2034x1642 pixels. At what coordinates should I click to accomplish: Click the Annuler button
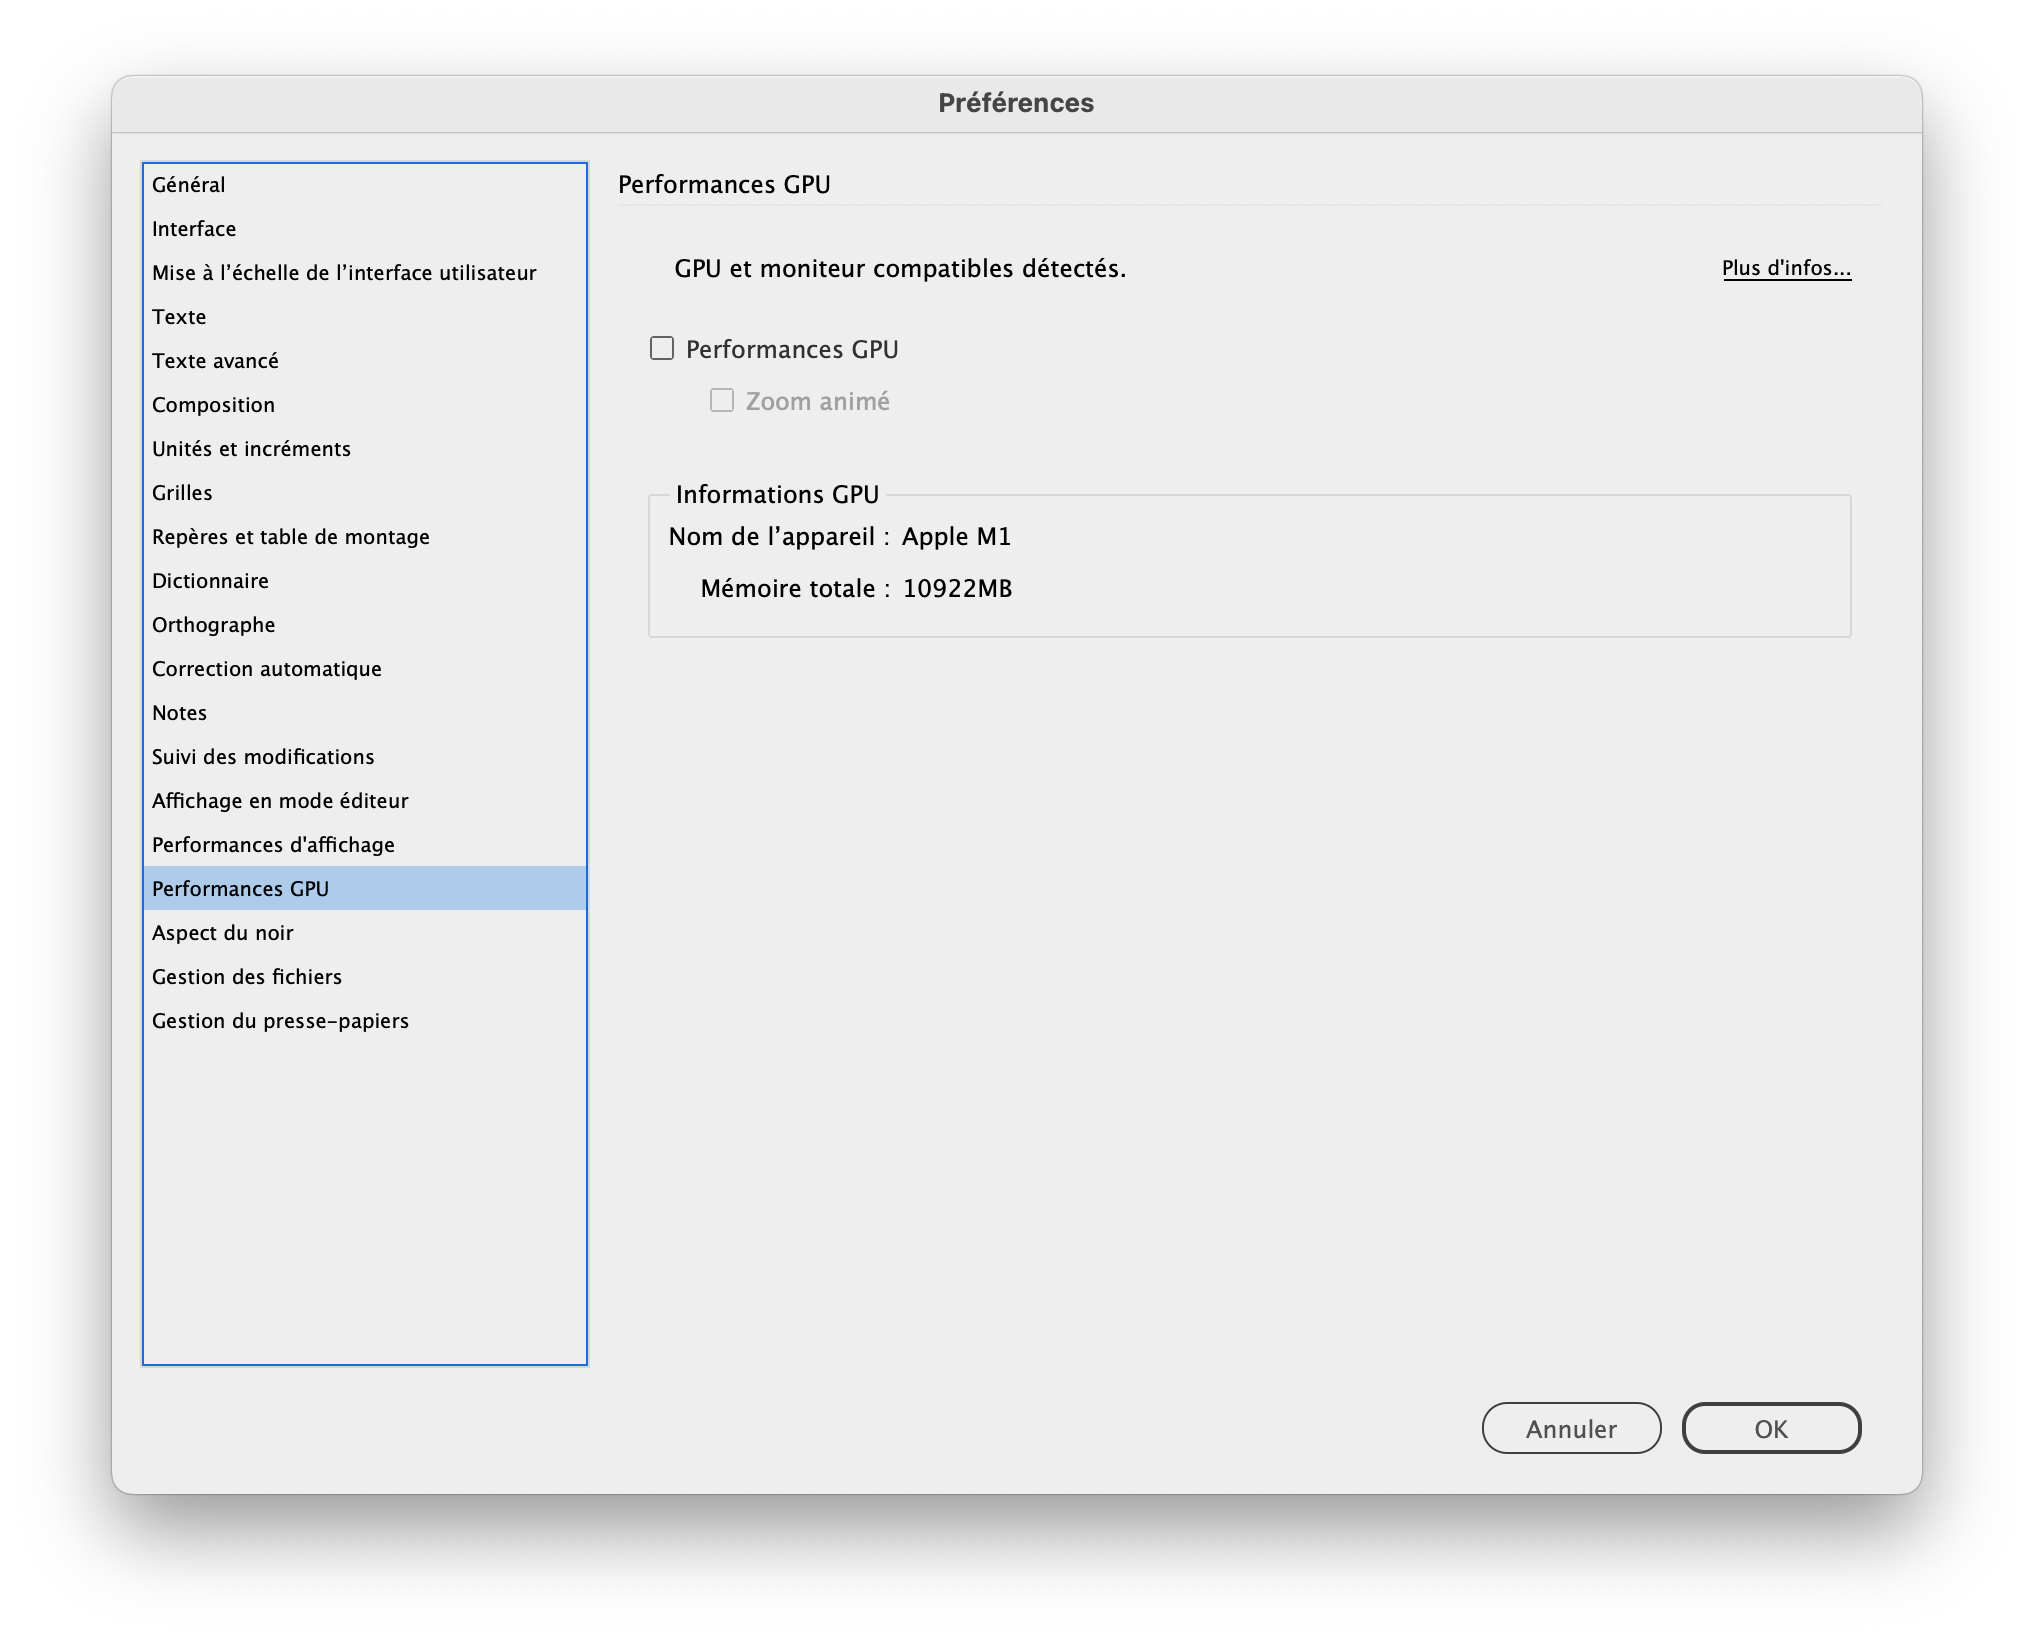click(1571, 1428)
